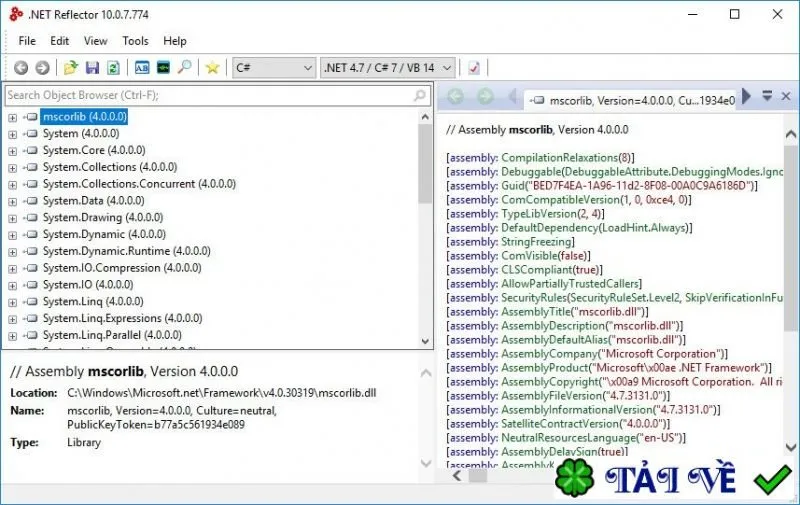
Task: Open the Tools menu
Action: pos(135,41)
